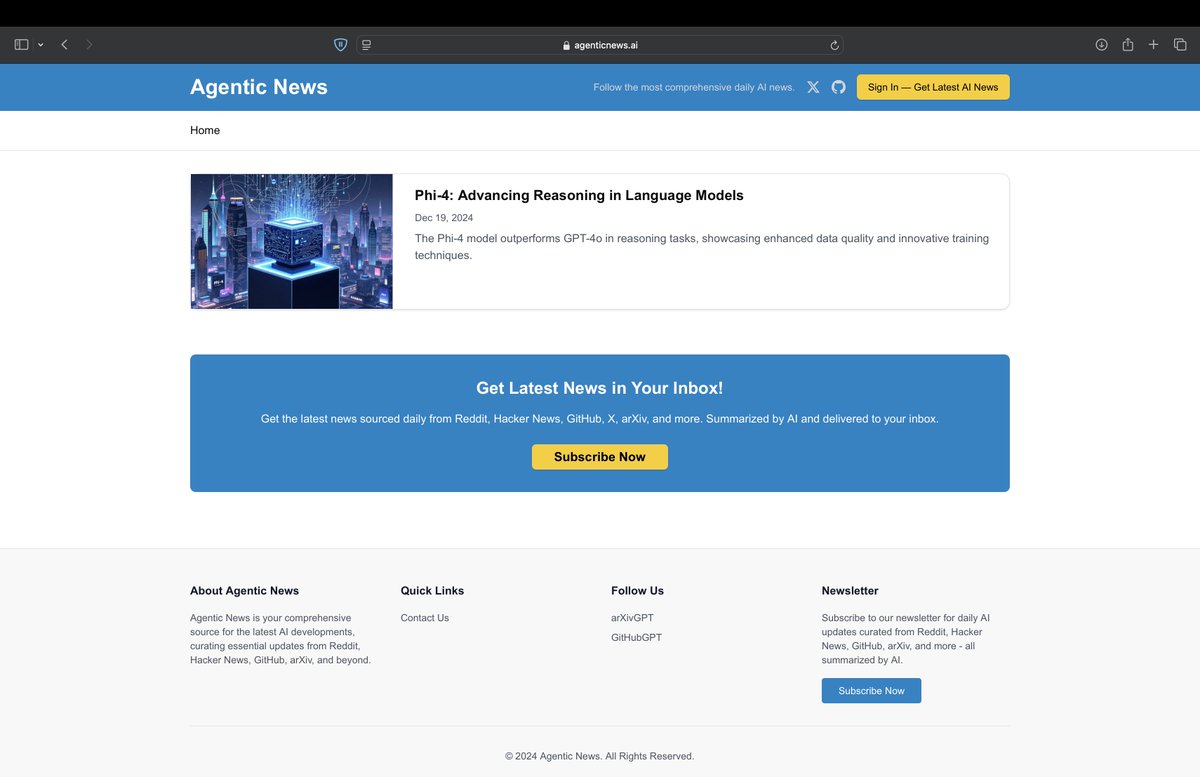Open the GitHubGPT footer link
The height and width of the screenshot is (777, 1200).
pos(636,637)
